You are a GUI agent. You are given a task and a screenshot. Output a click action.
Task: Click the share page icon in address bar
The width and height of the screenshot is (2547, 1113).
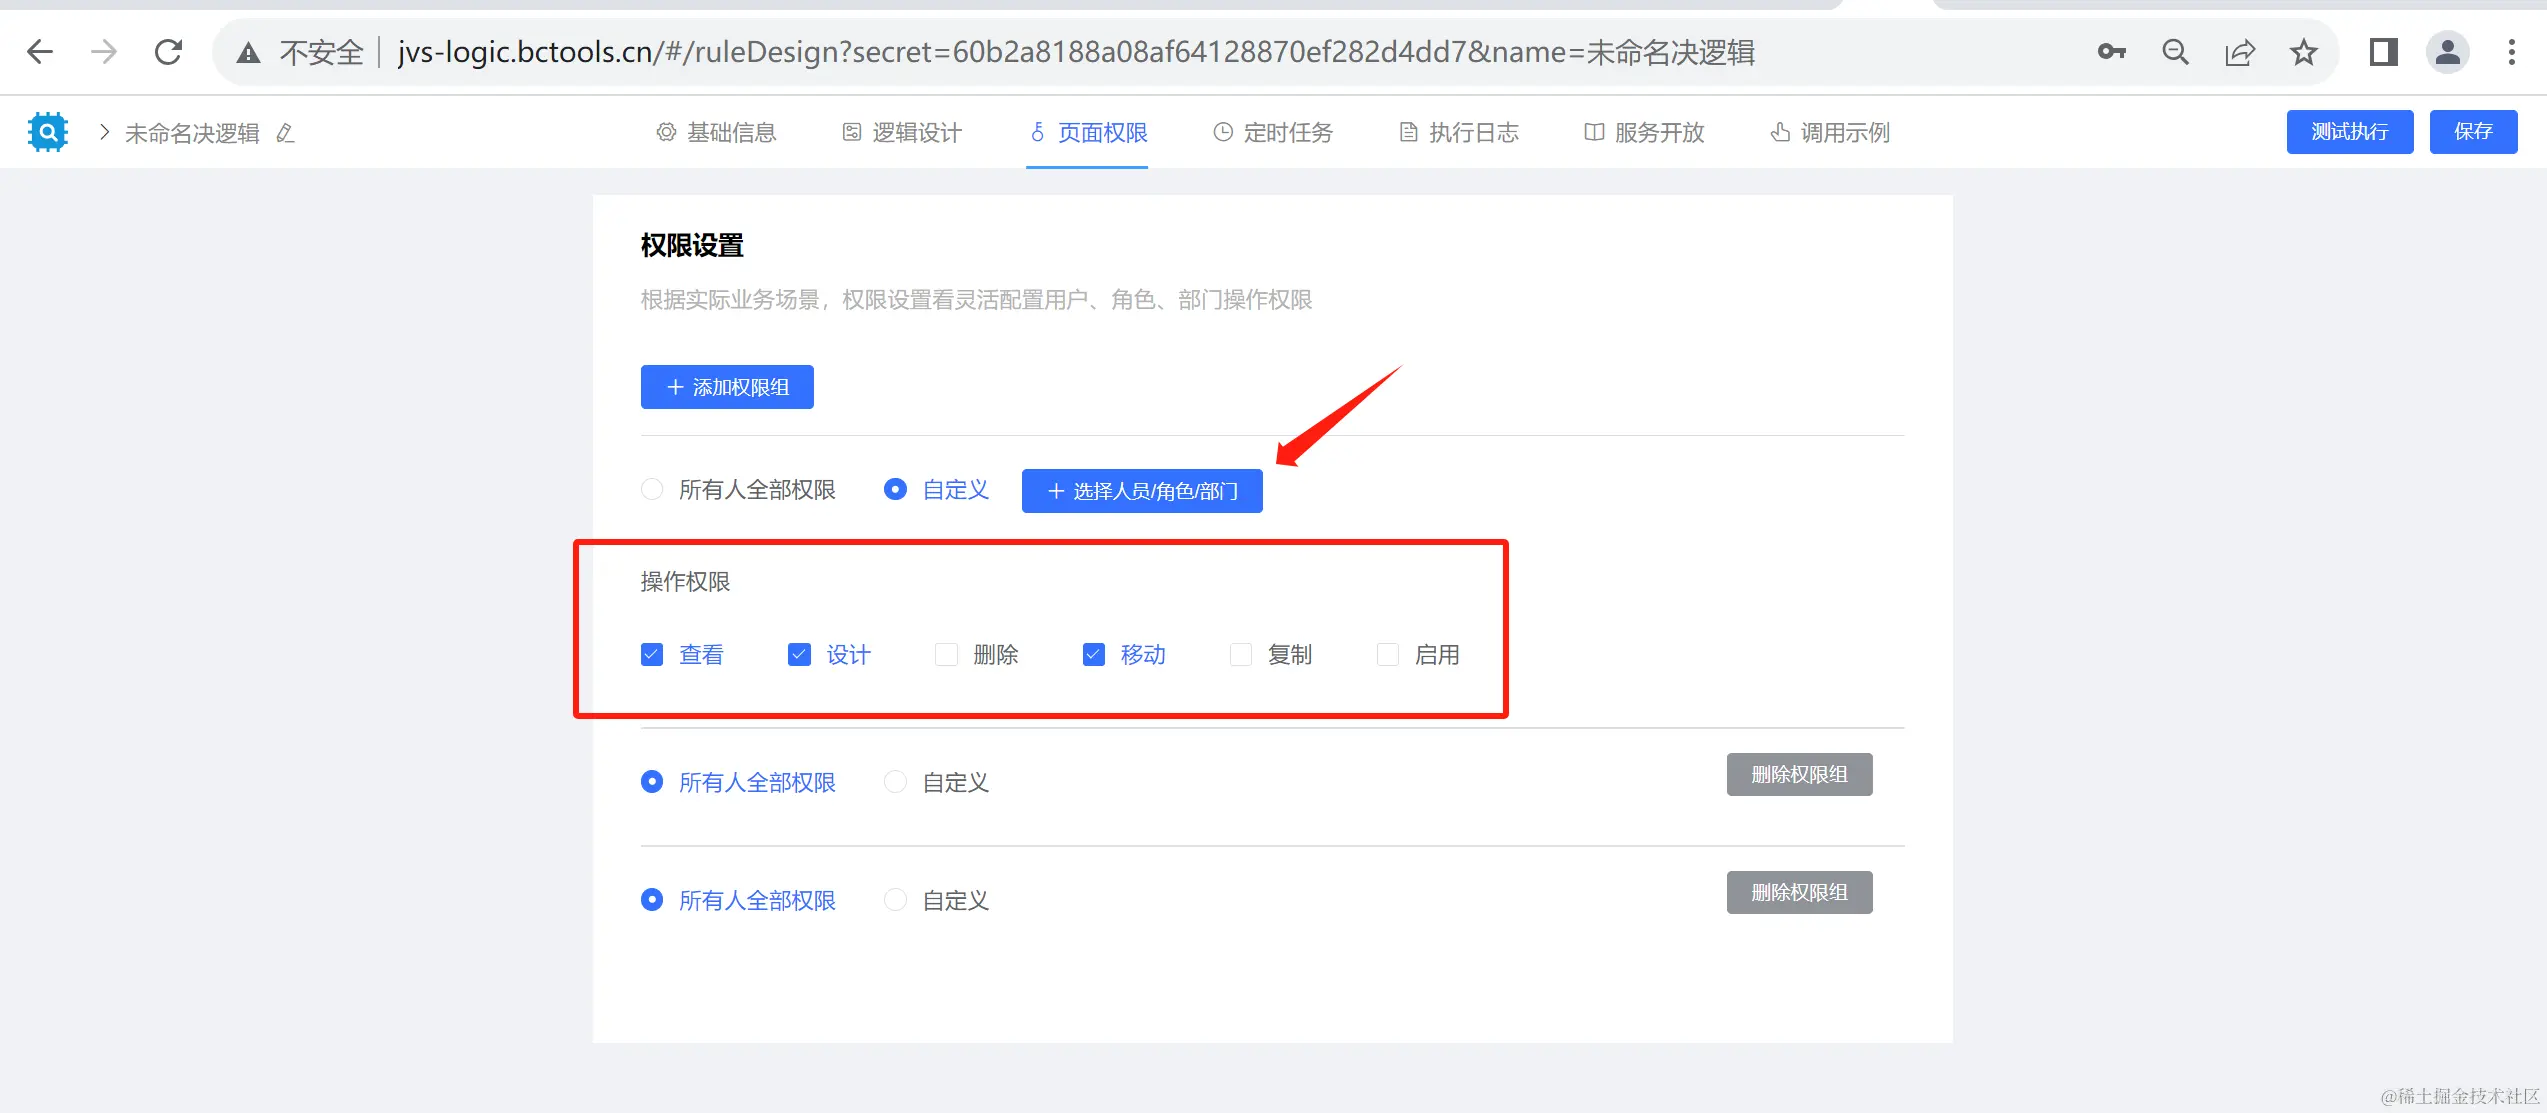[2239, 52]
